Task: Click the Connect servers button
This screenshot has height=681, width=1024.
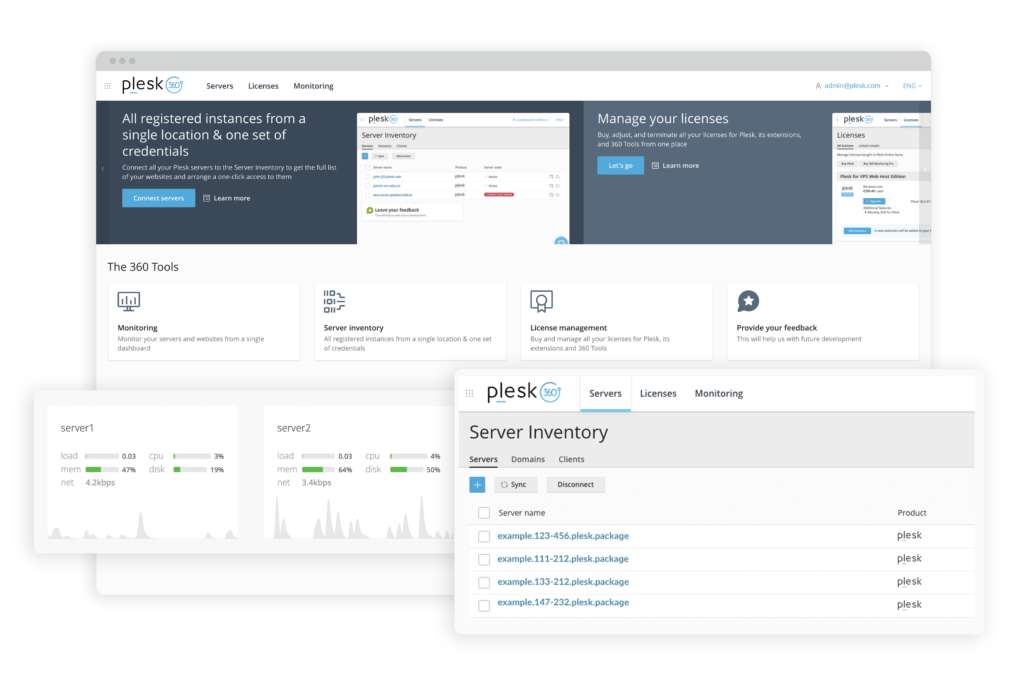Action: tap(159, 198)
